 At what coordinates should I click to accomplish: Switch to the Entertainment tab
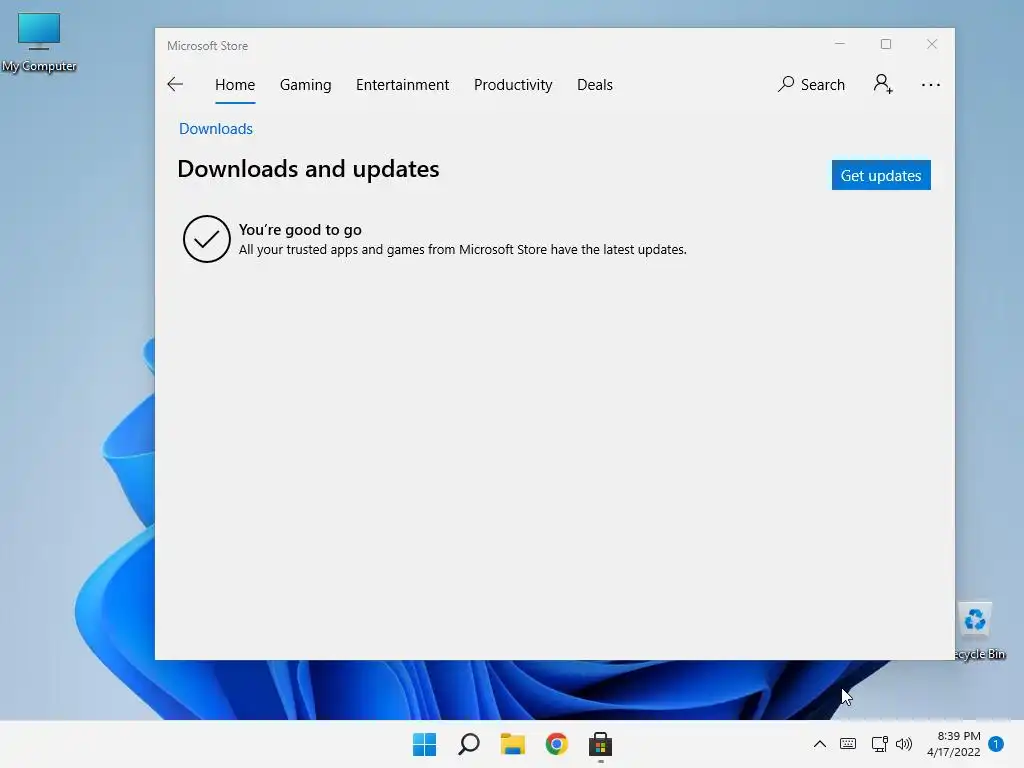pyautogui.click(x=402, y=85)
